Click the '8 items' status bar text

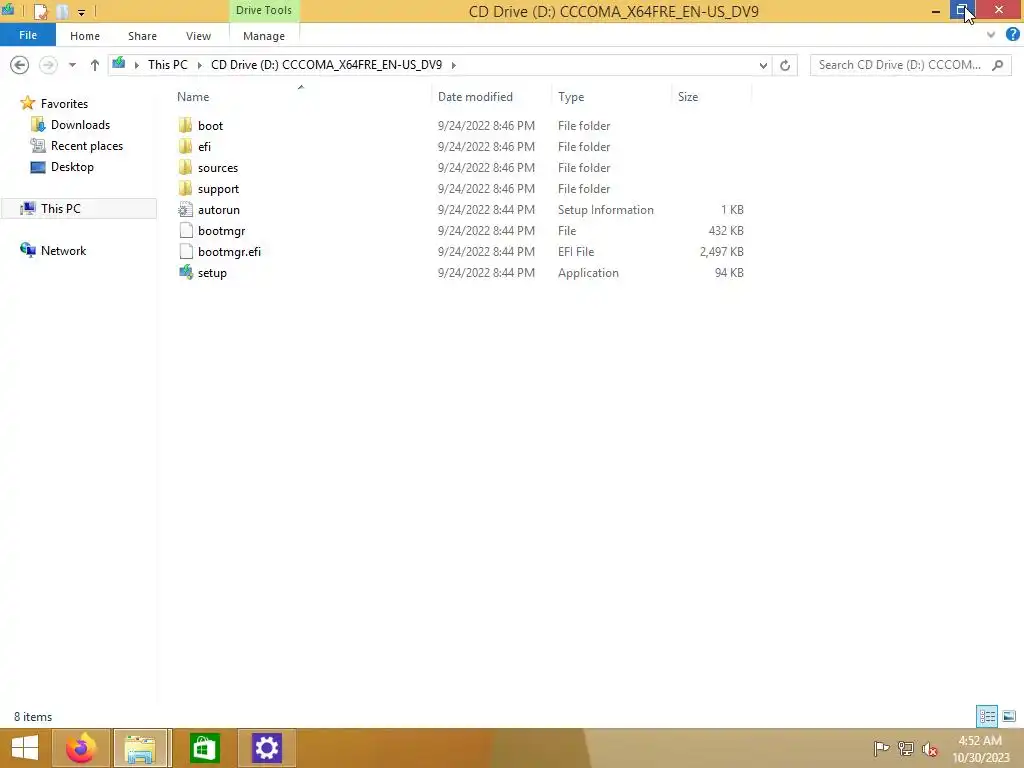33,716
